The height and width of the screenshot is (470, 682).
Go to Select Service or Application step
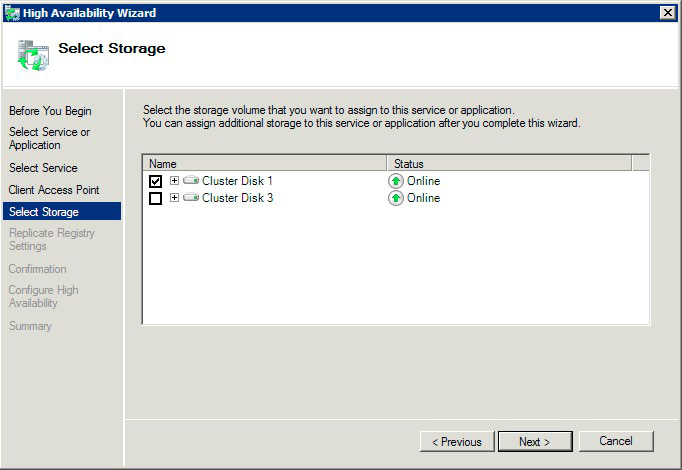point(50,138)
